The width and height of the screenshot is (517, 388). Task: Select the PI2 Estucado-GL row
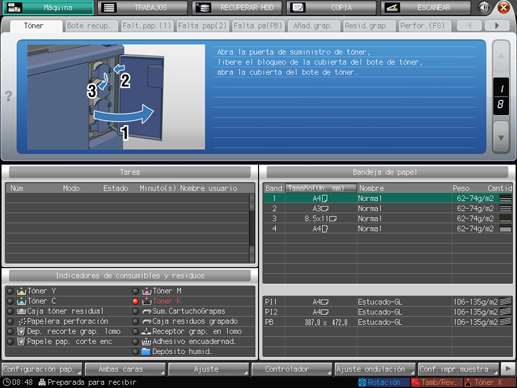tap(388, 312)
